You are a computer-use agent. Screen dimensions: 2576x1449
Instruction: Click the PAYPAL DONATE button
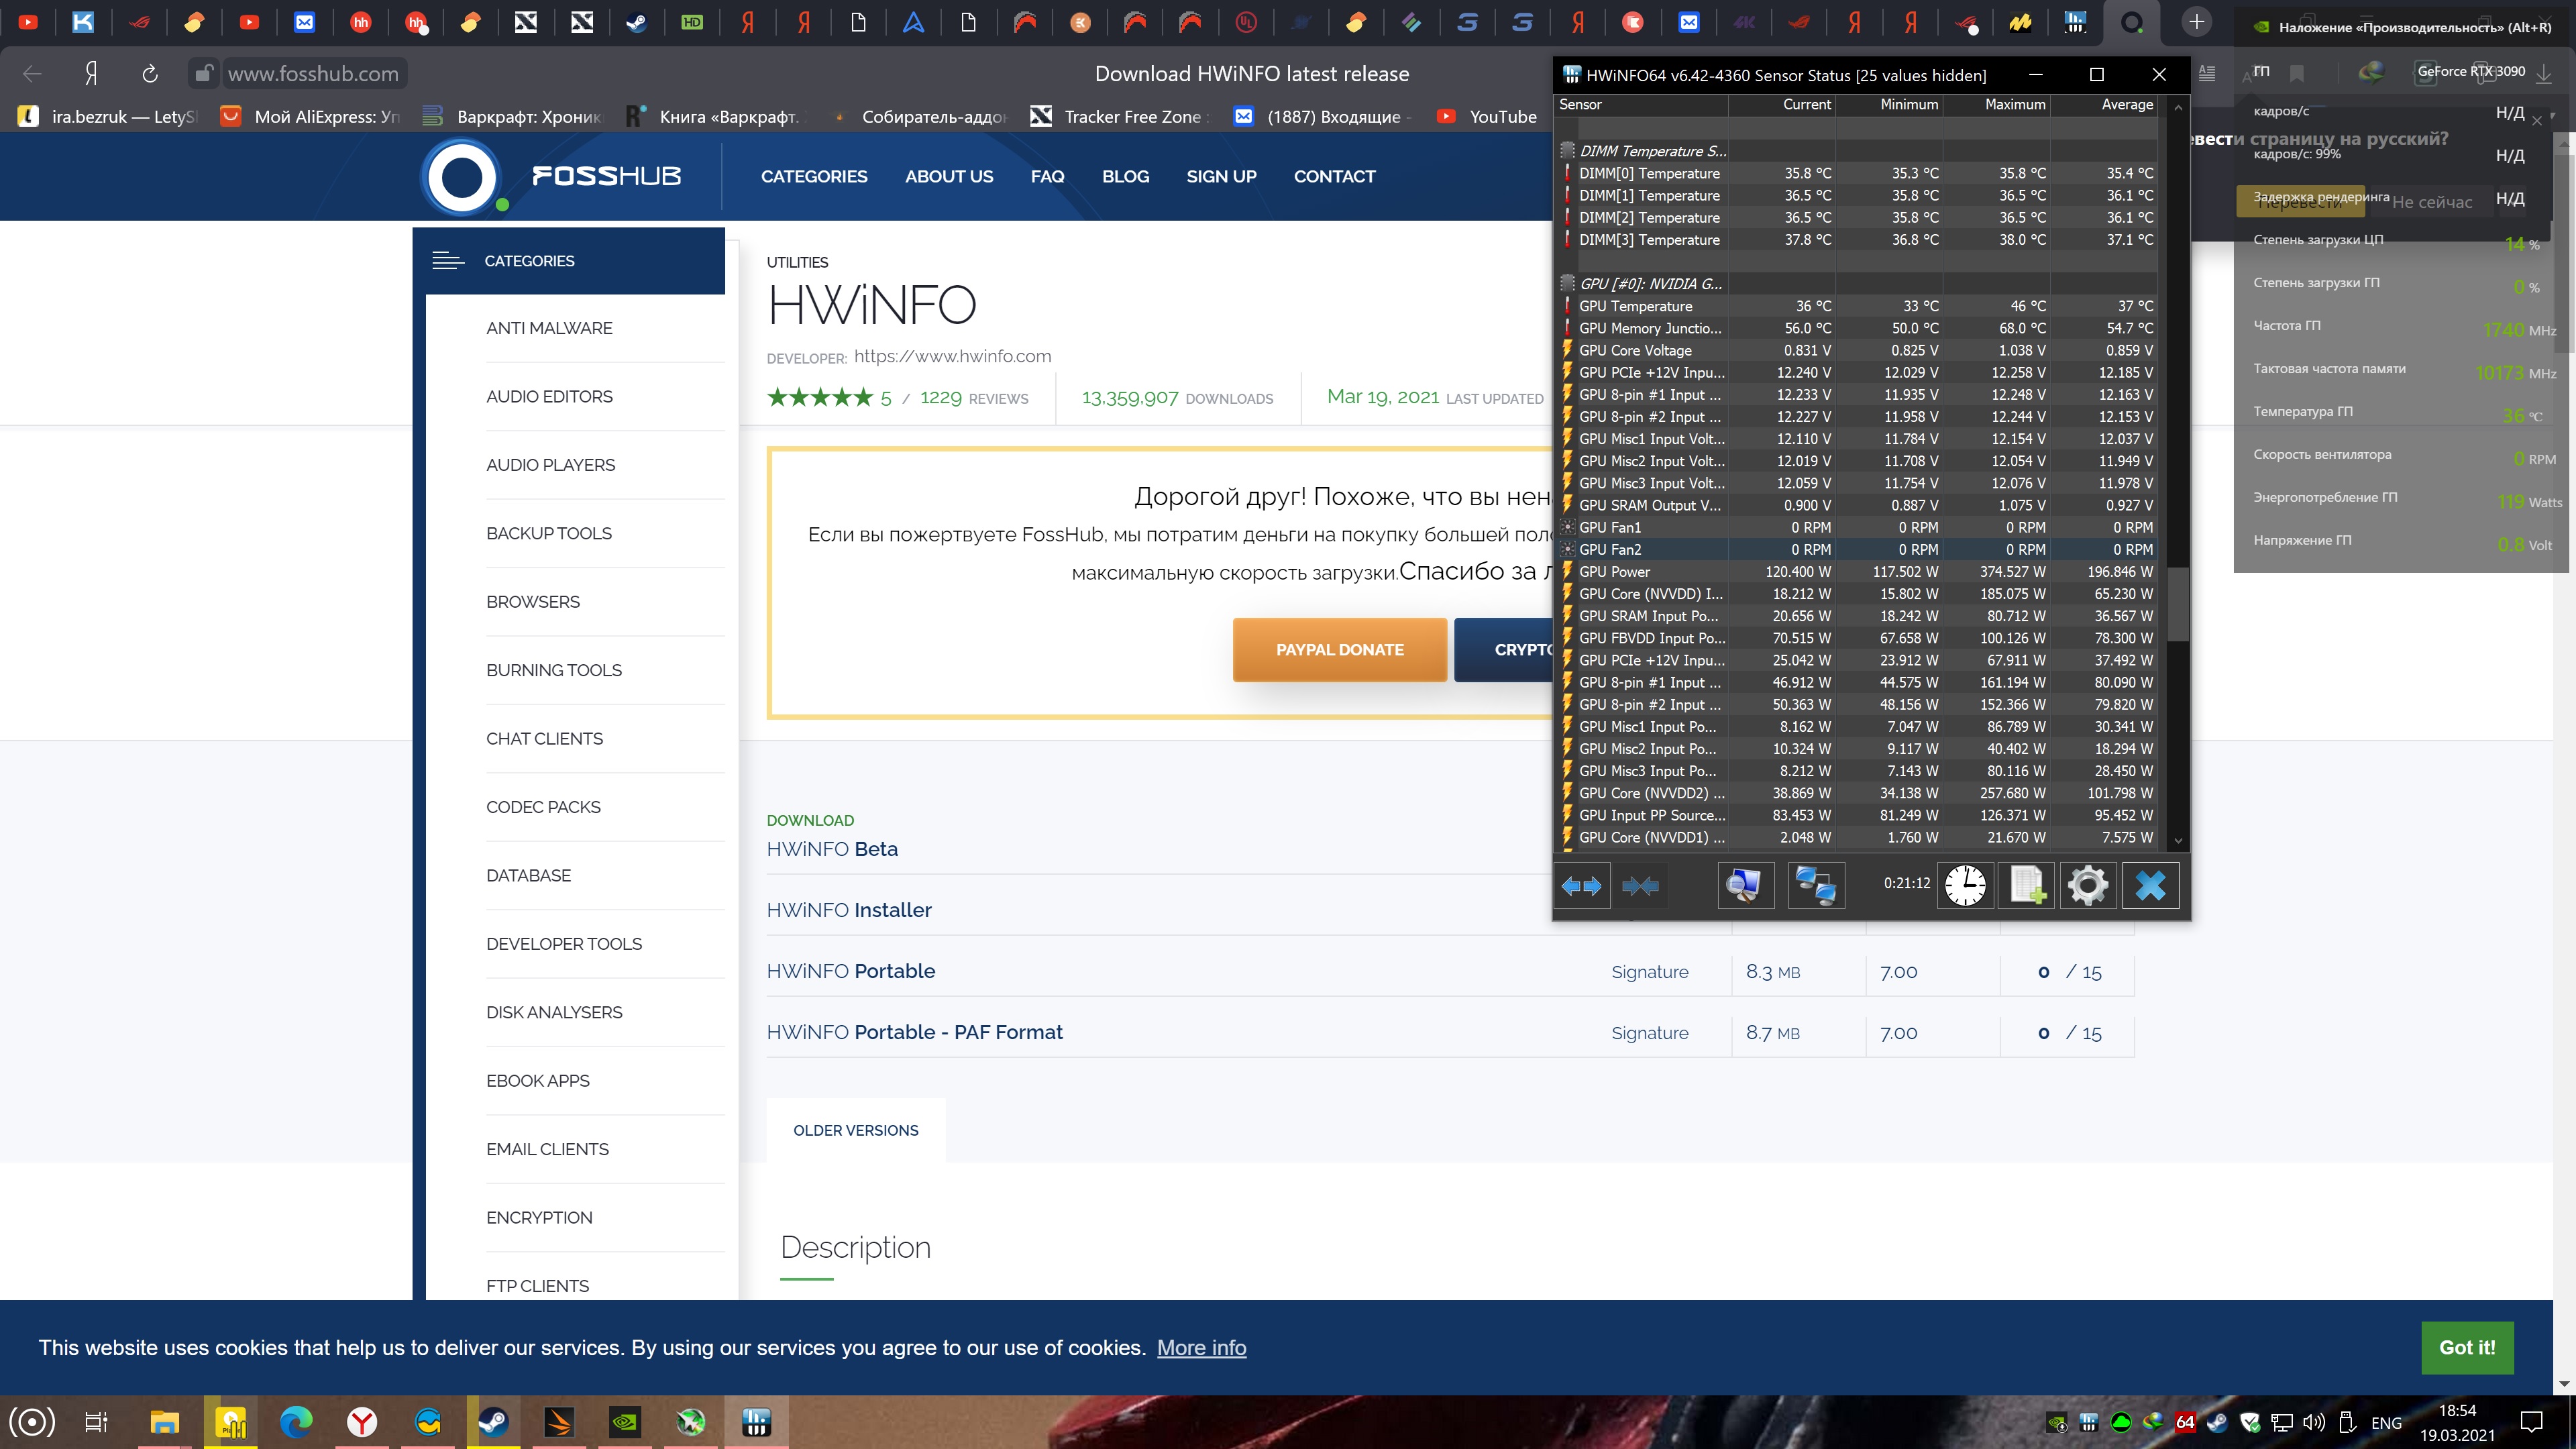[x=1339, y=650]
